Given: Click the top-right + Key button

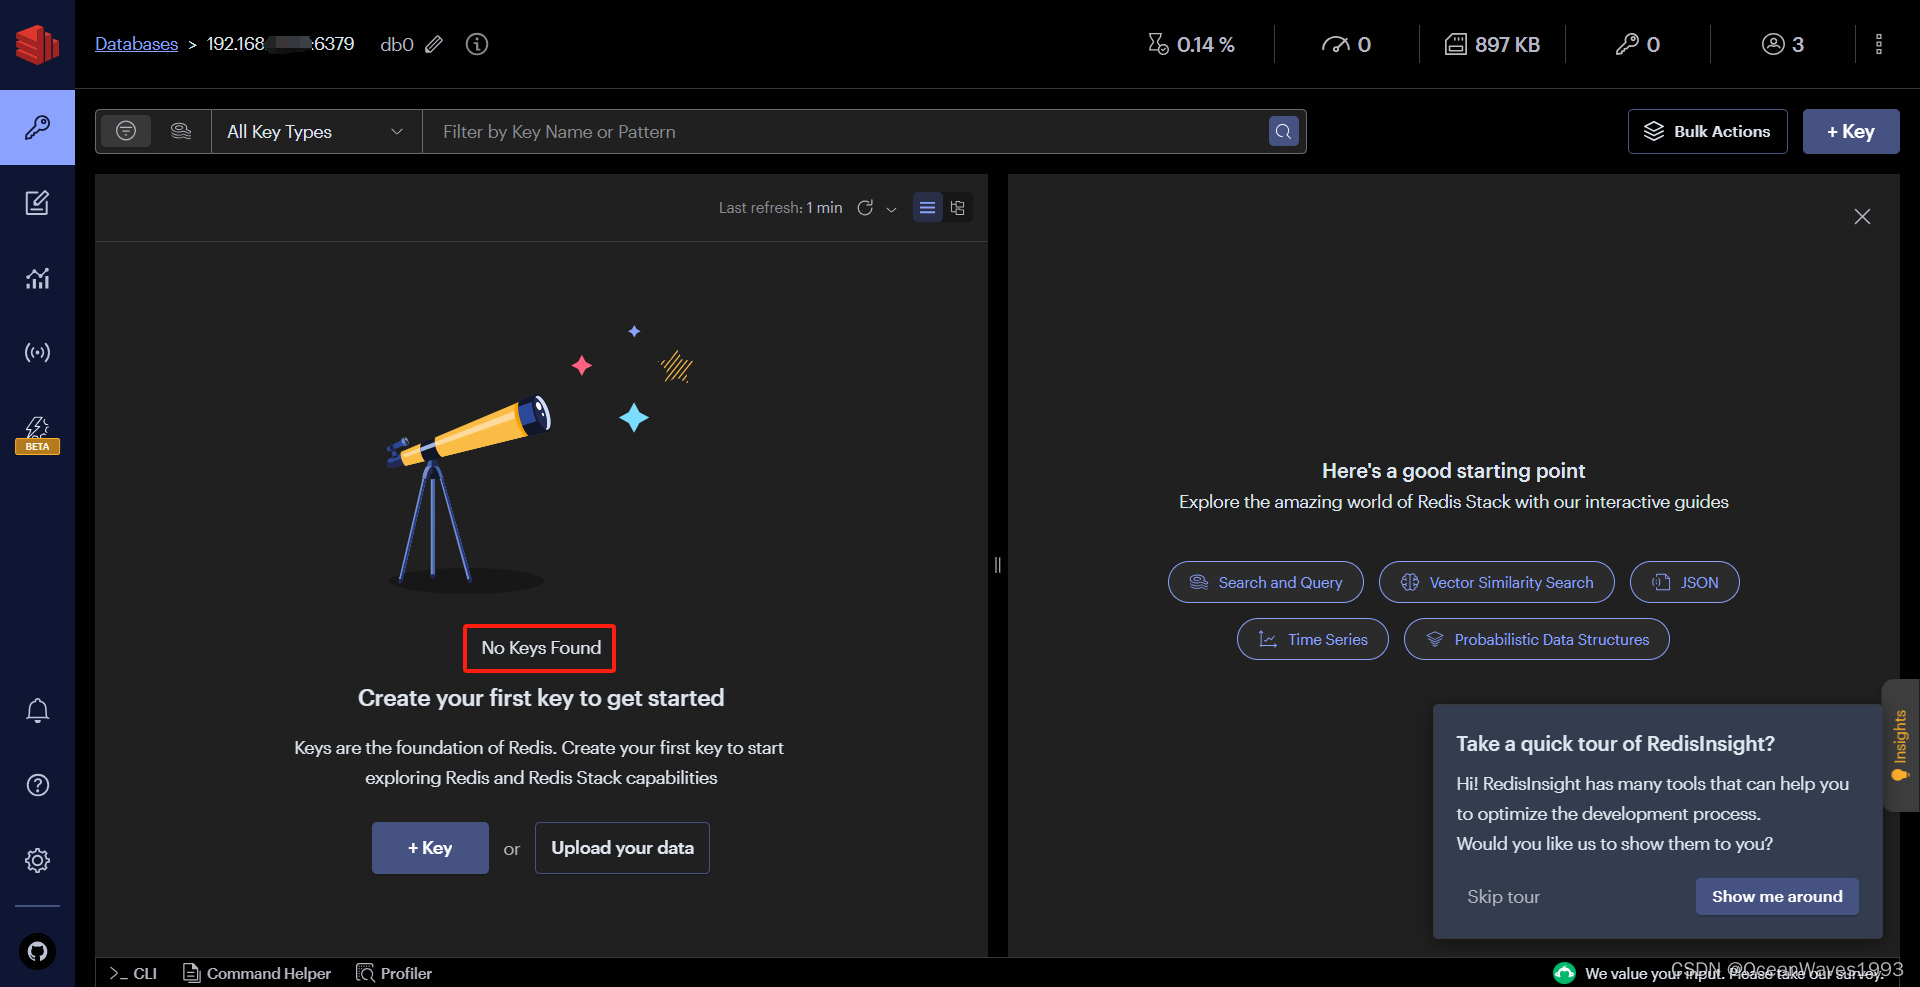Looking at the screenshot, I should (x=1850, y=131).
